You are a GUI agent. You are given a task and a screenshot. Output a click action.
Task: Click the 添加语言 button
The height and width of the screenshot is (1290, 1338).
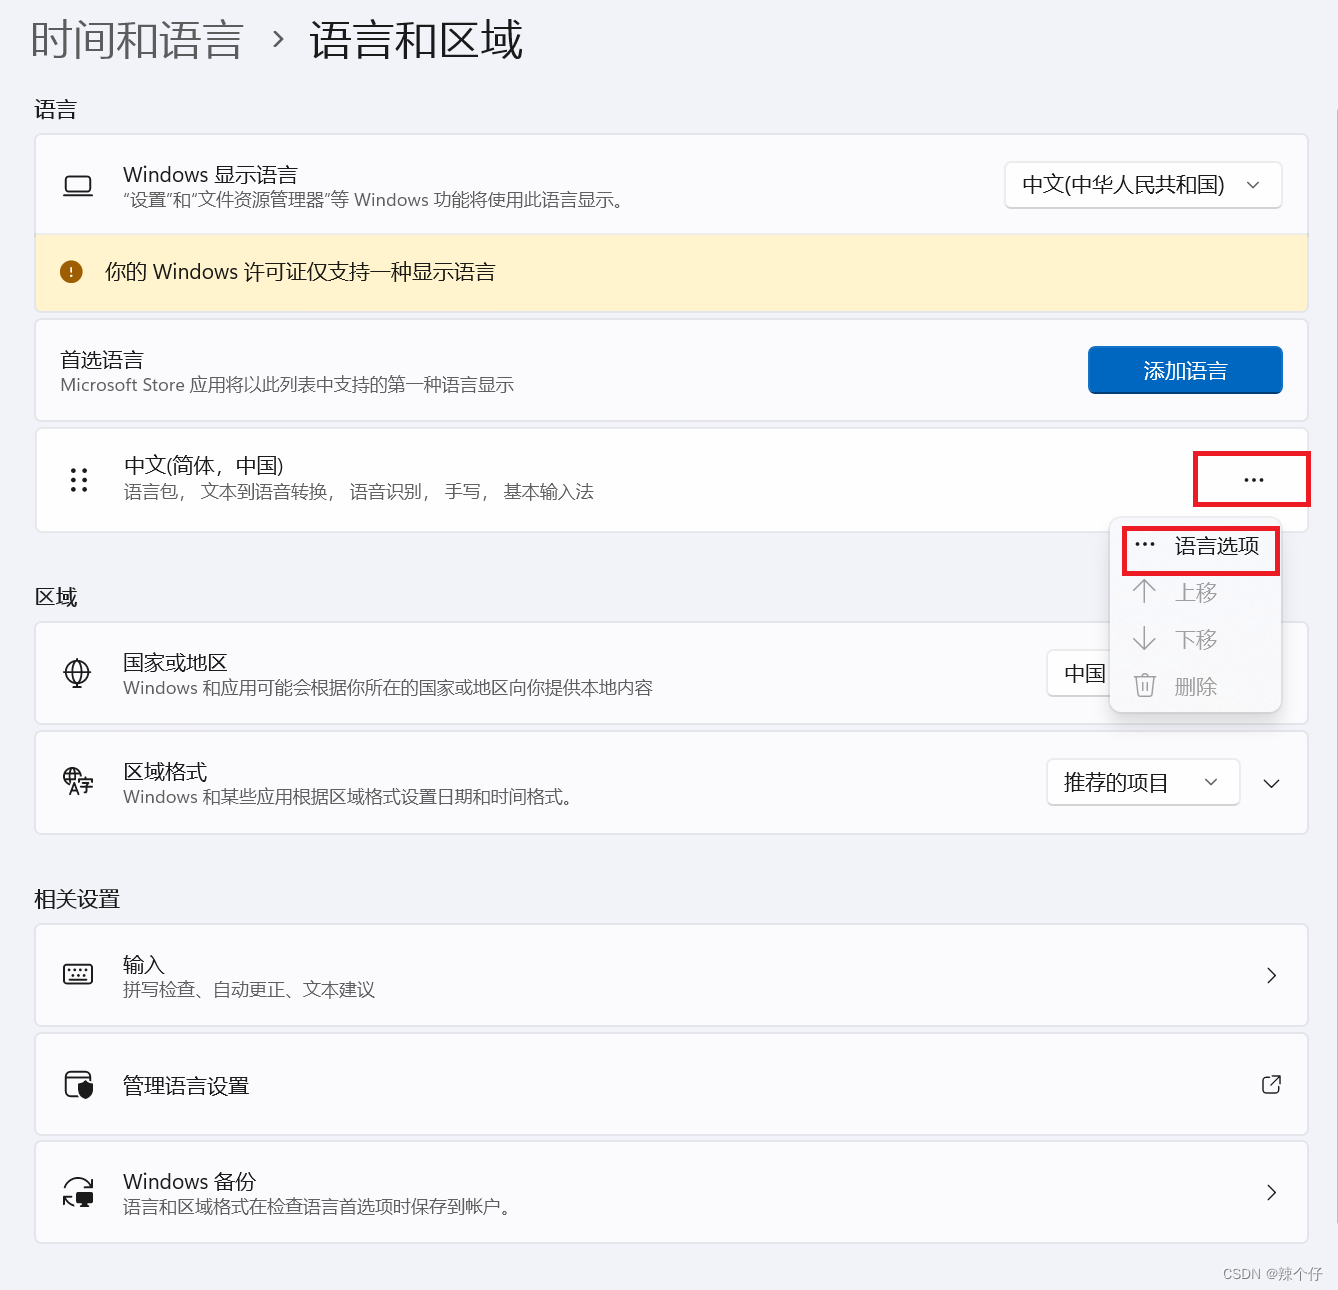(x=1185, y=370)
